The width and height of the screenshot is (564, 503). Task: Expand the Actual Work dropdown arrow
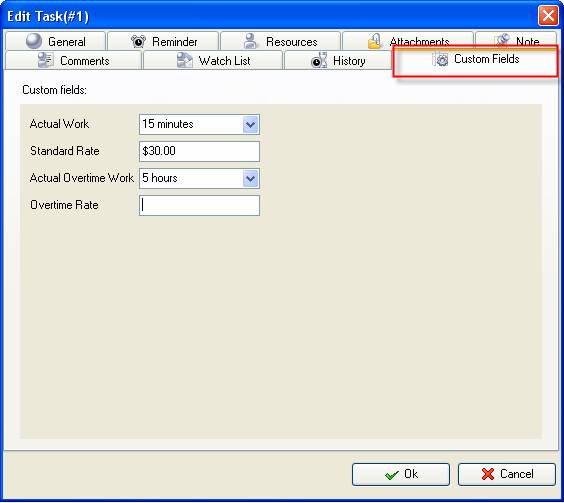click(250, 124)
